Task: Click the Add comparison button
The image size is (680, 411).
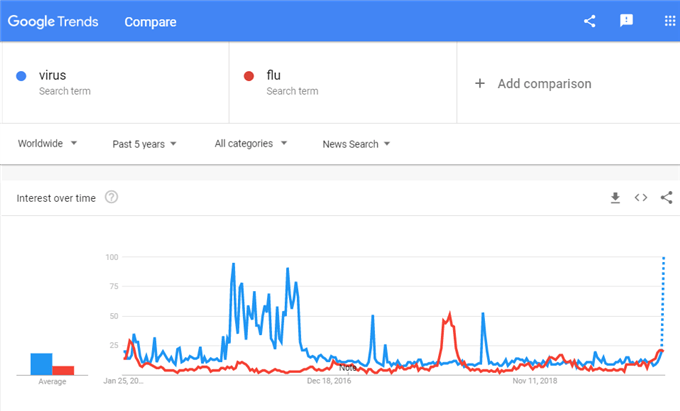Action: click(x=533, y=83)
